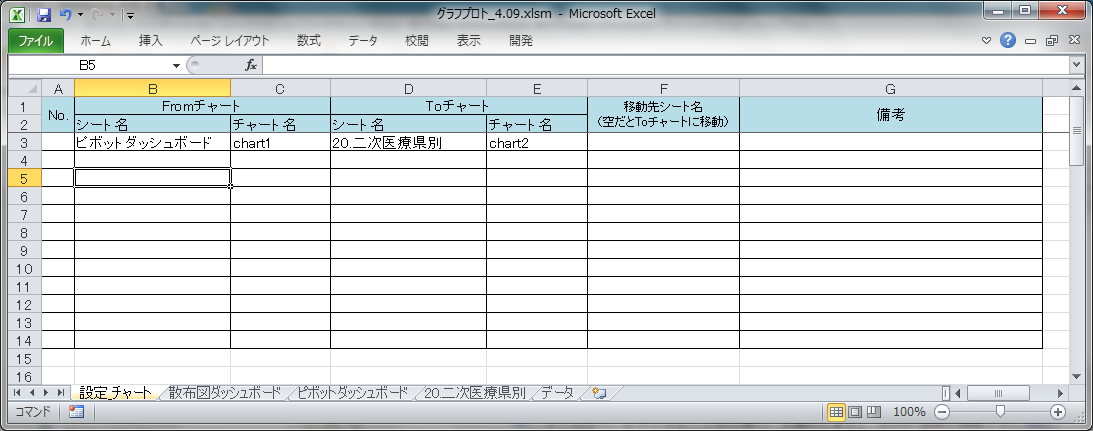The width and height of the screenshot is (1093, 431).
Task: Zoom out with the minus button
Action: [x=941, y=412]
